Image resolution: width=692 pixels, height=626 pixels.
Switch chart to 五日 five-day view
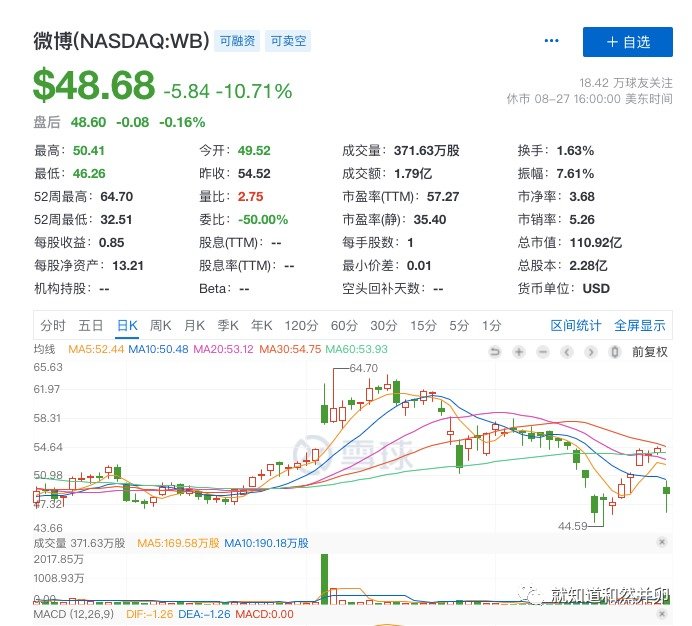tap(90, 326)
